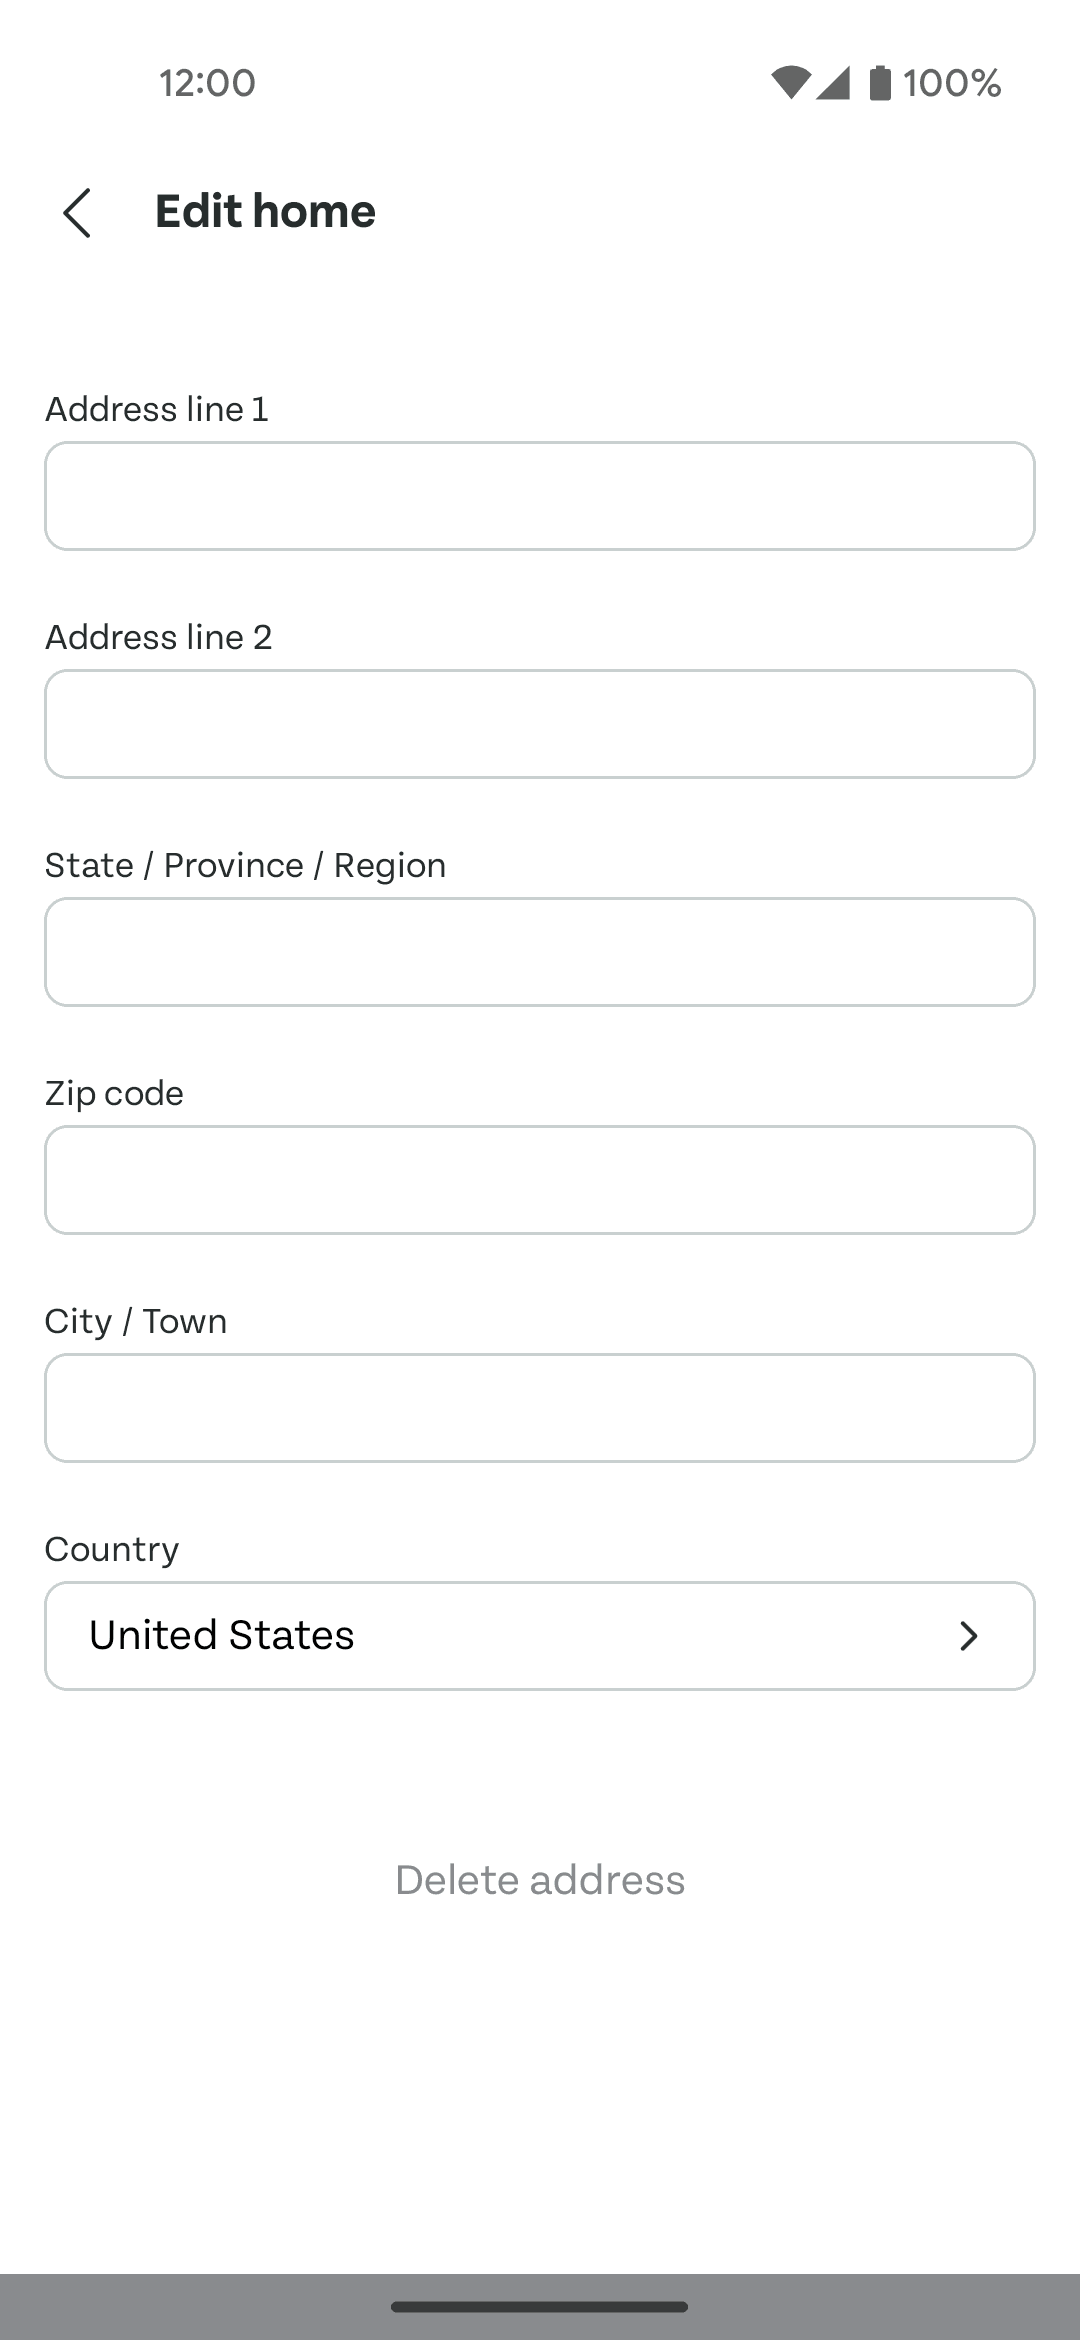Tap the Zip code input box
Viewport: 1080px width, 2340px height.
pos(540,1180)
